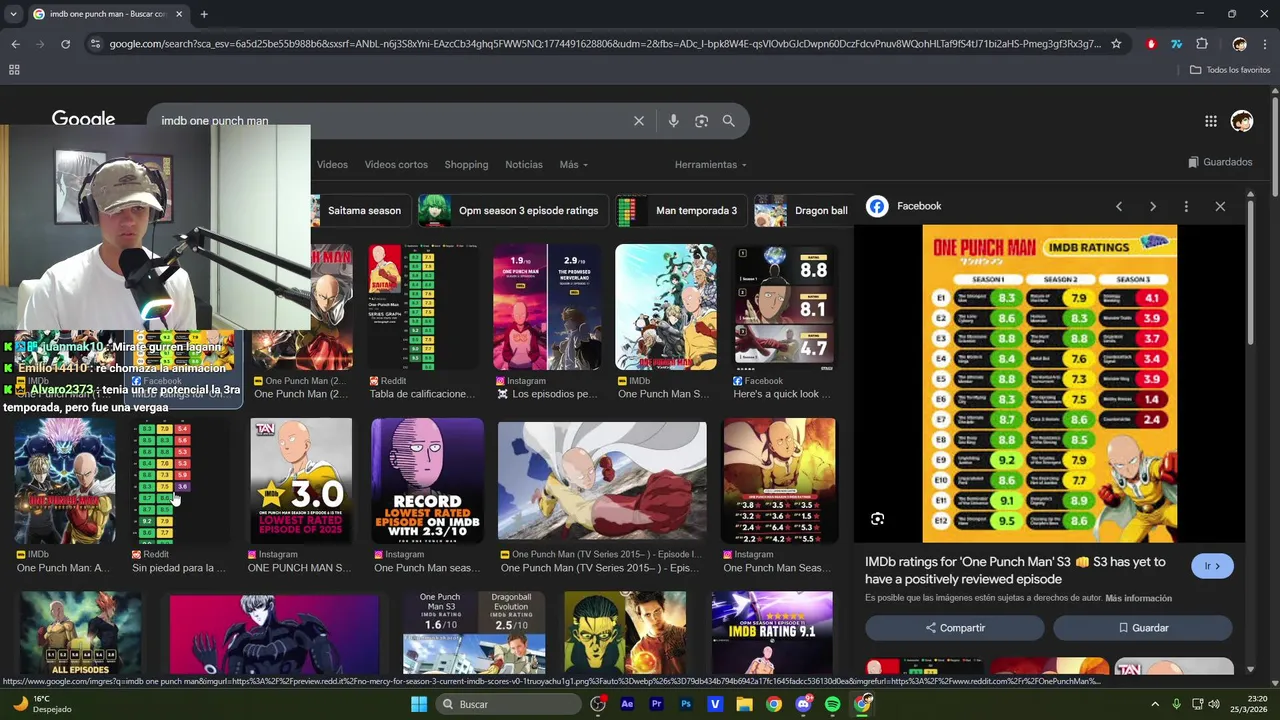The image size is (1280, 720).
Task: Click the large IMDB ratings preview image
Action: click(x=1049, y=384)
